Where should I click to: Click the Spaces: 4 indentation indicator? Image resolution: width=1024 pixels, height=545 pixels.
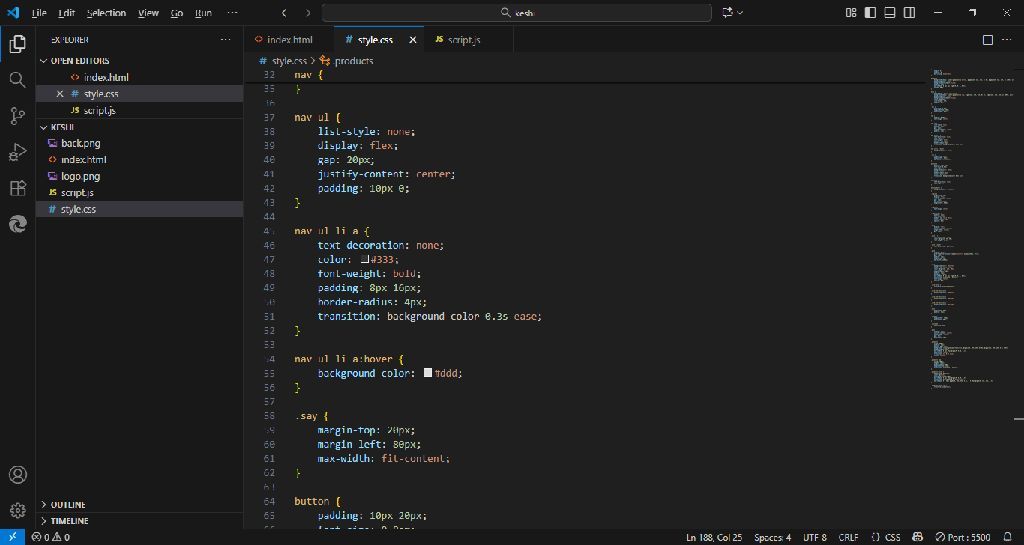click(x=772, y=537)
